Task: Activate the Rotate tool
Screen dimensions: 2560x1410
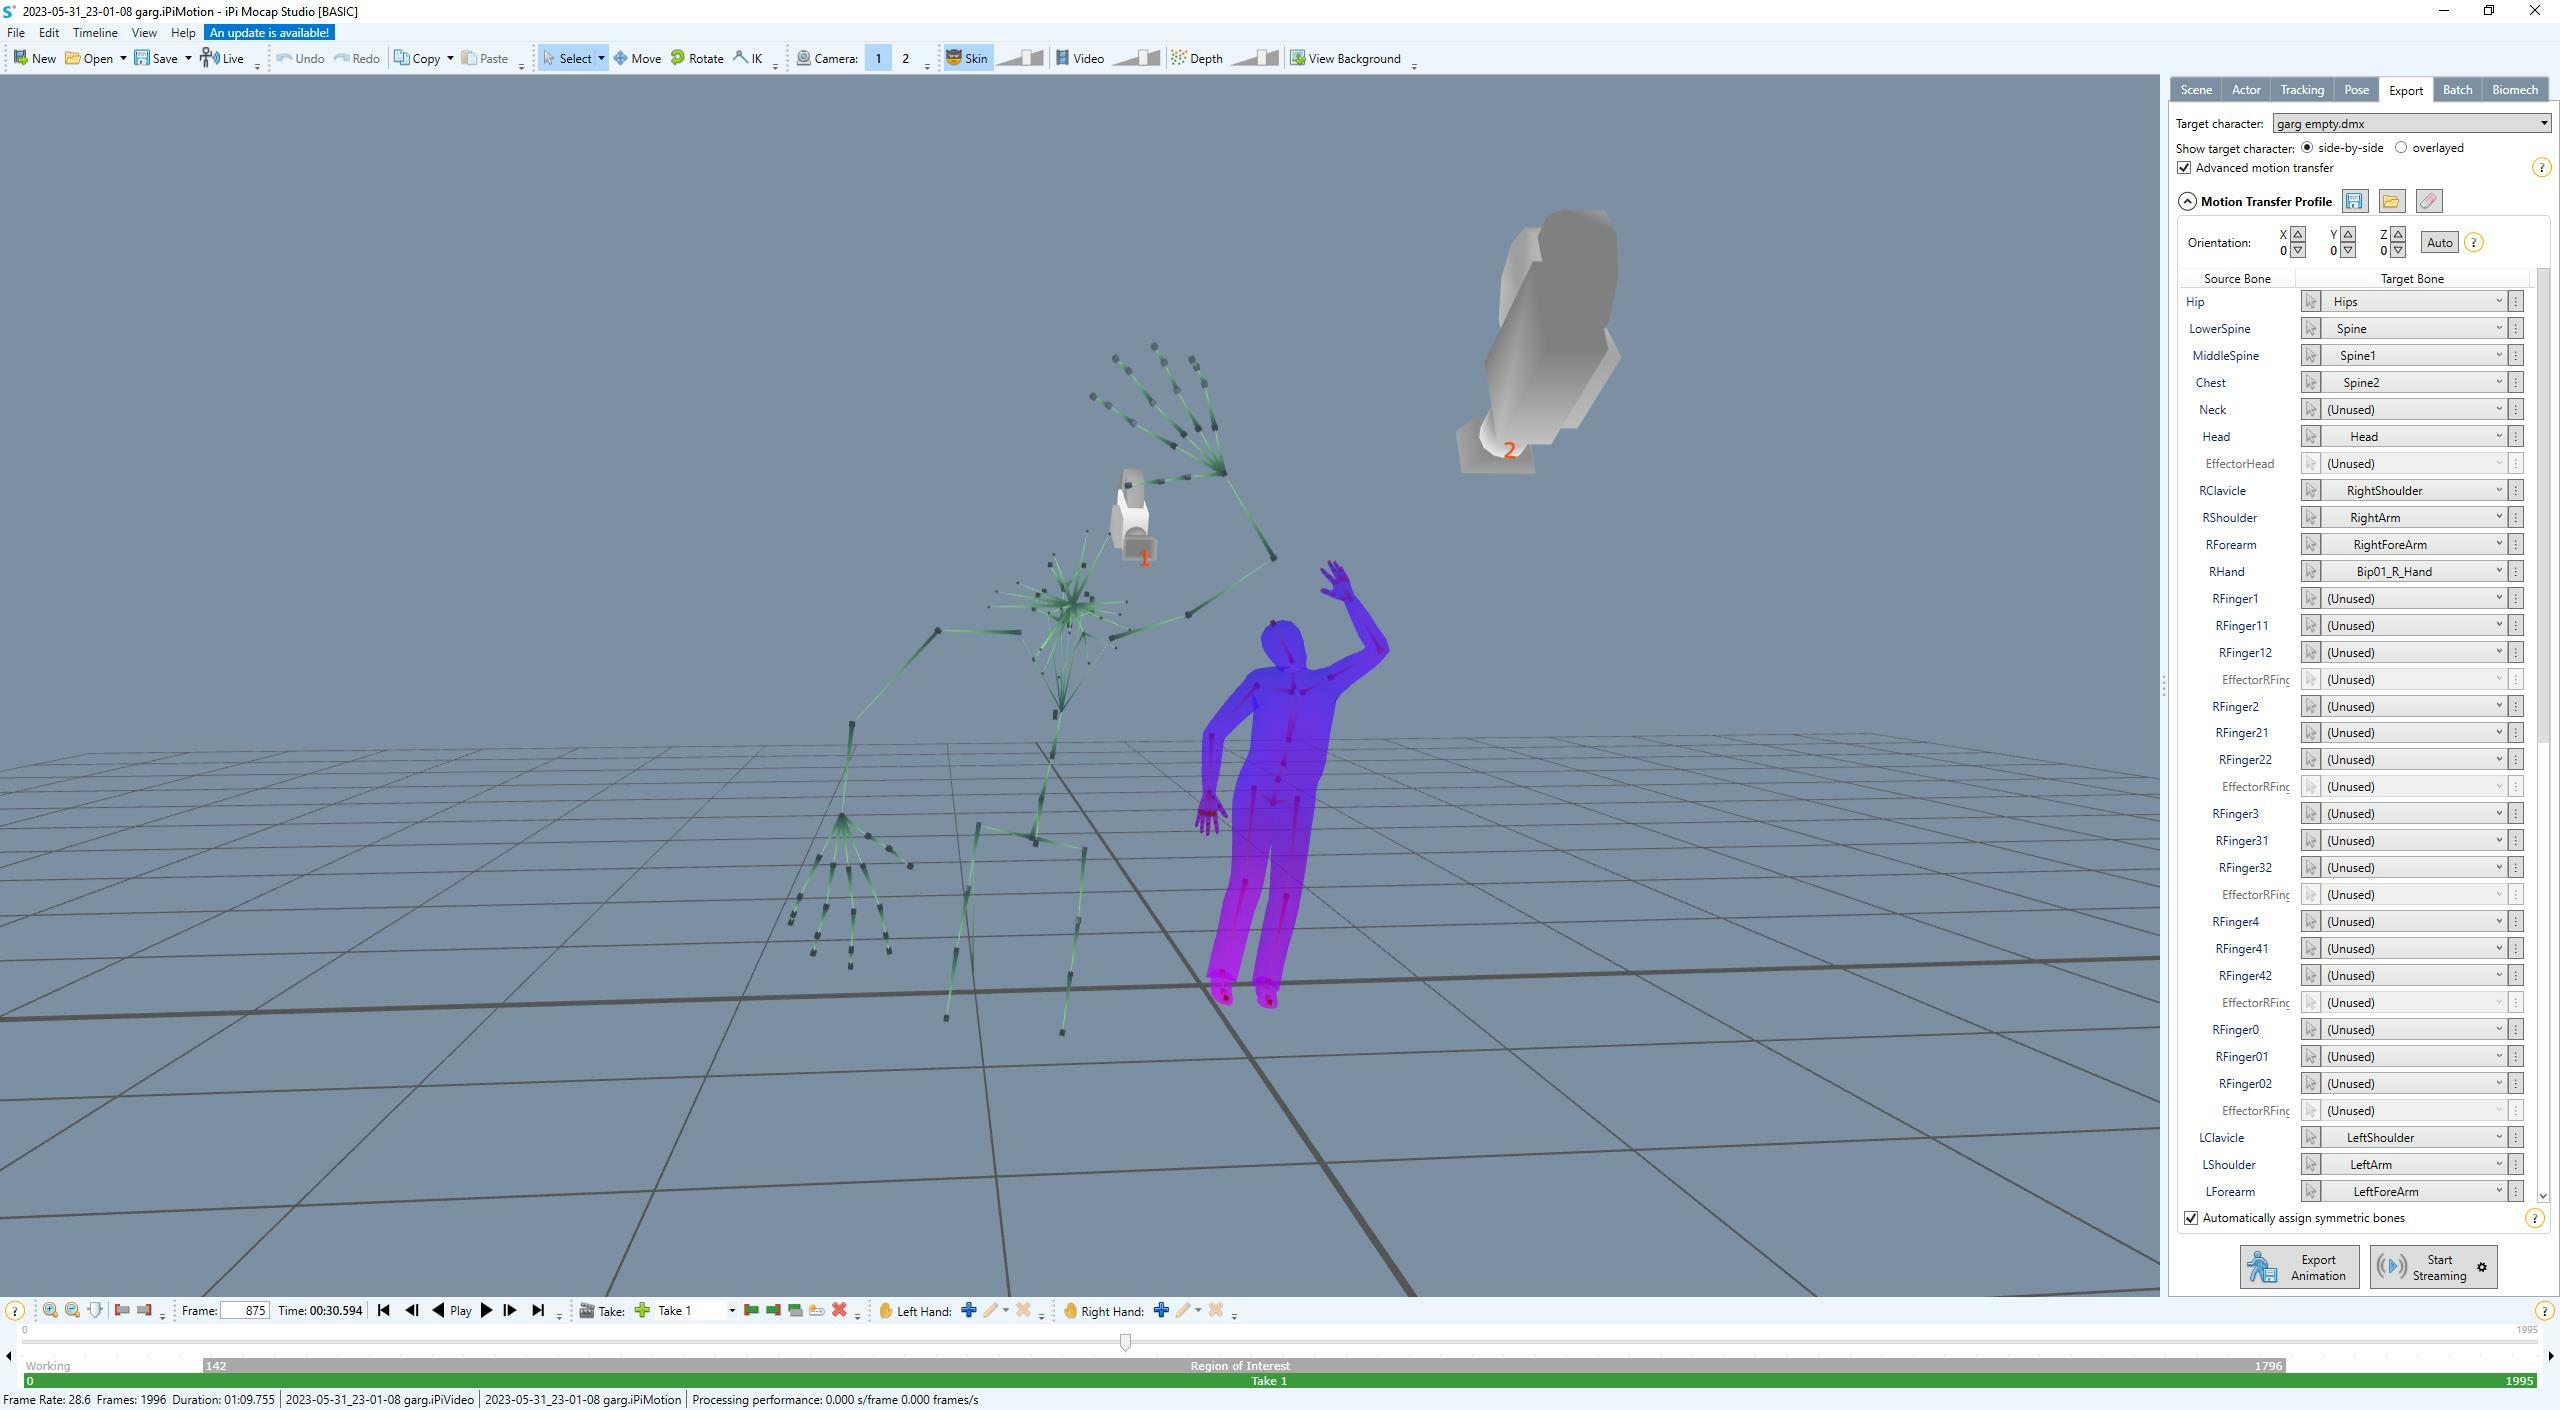Action: [697, 58]
